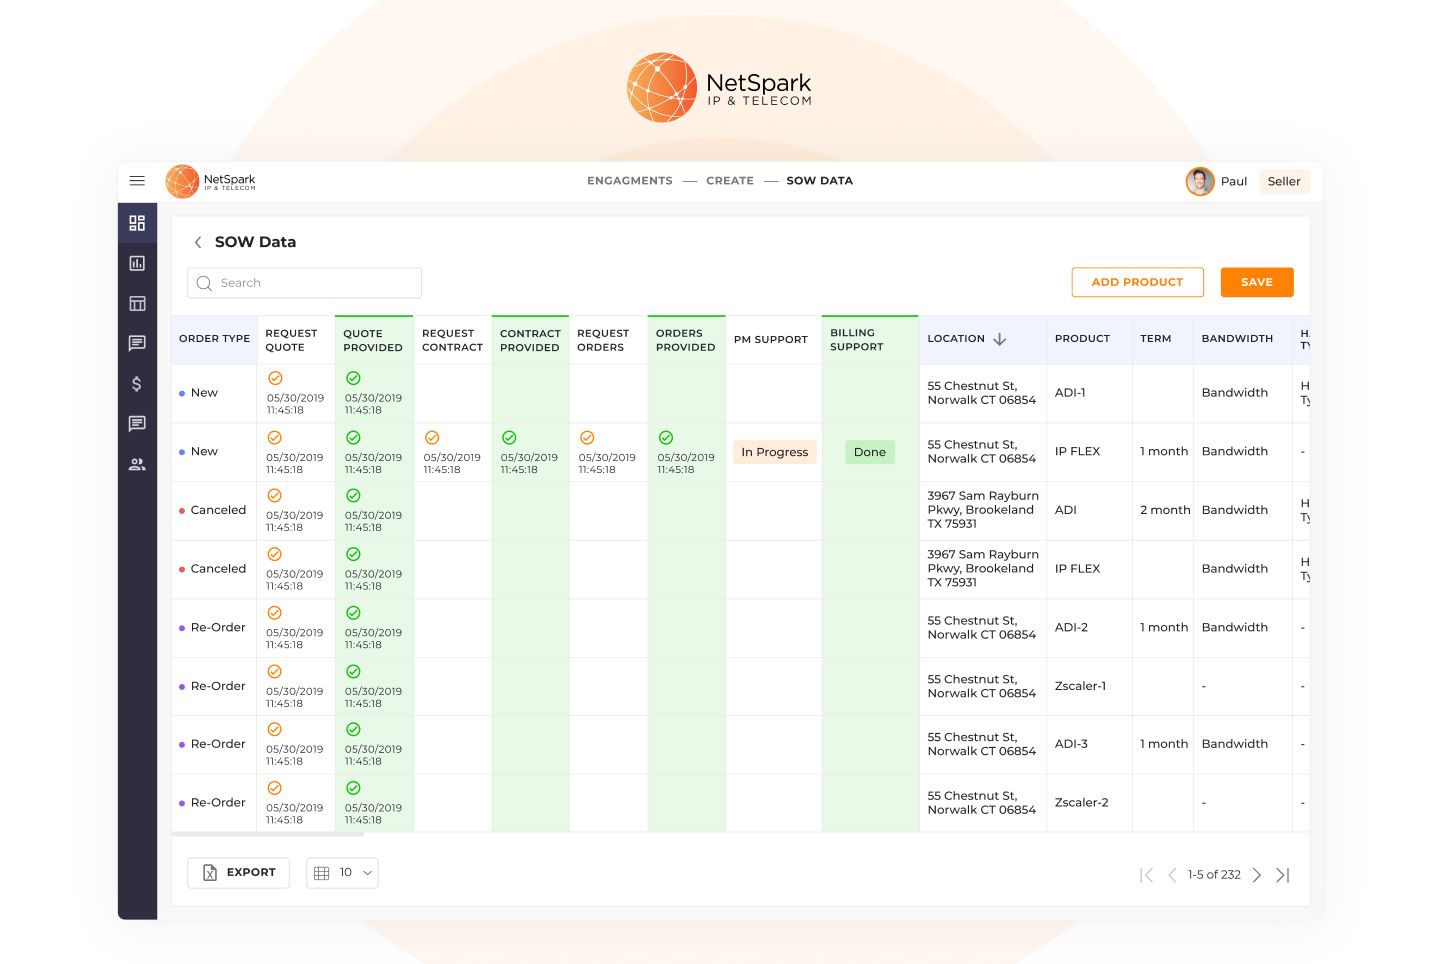Go to Create breadcrumb
This screenshot has height=964, width=1440.
coord(730,181)
